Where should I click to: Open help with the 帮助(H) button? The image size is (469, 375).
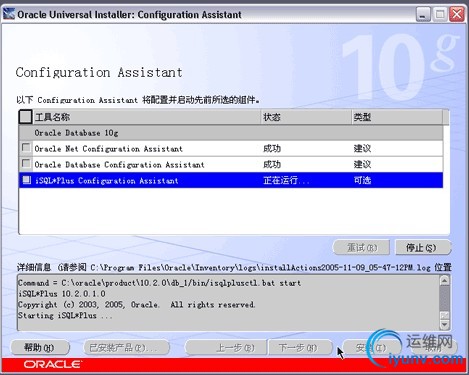point(40,348)
